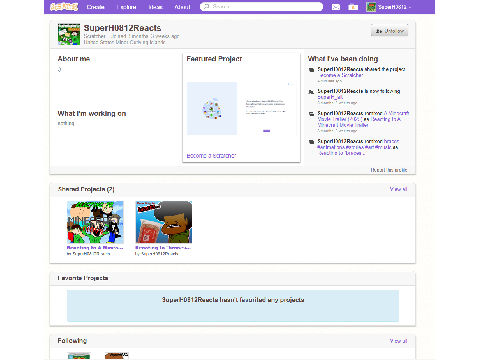Open the About menu item
The image size is (480, 360).
pyautogui.click(x=182, y=7)
